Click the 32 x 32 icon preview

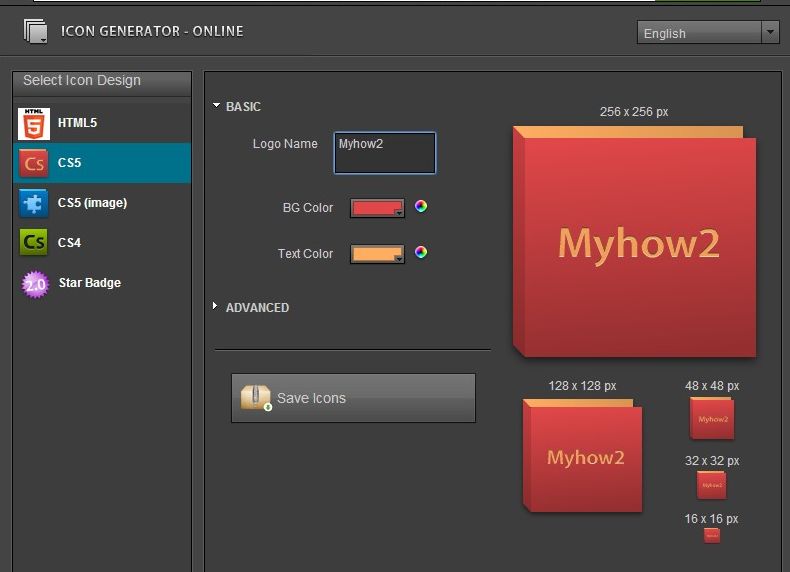tap(711, 485)
